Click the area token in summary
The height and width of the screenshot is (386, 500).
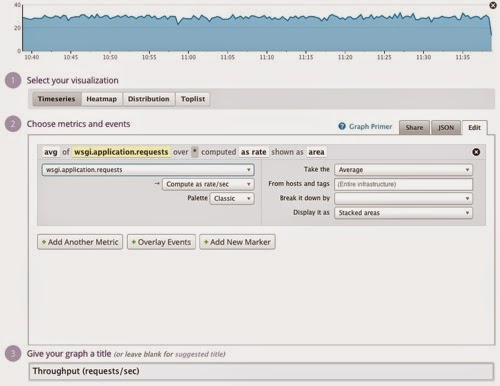click(316, 152)
